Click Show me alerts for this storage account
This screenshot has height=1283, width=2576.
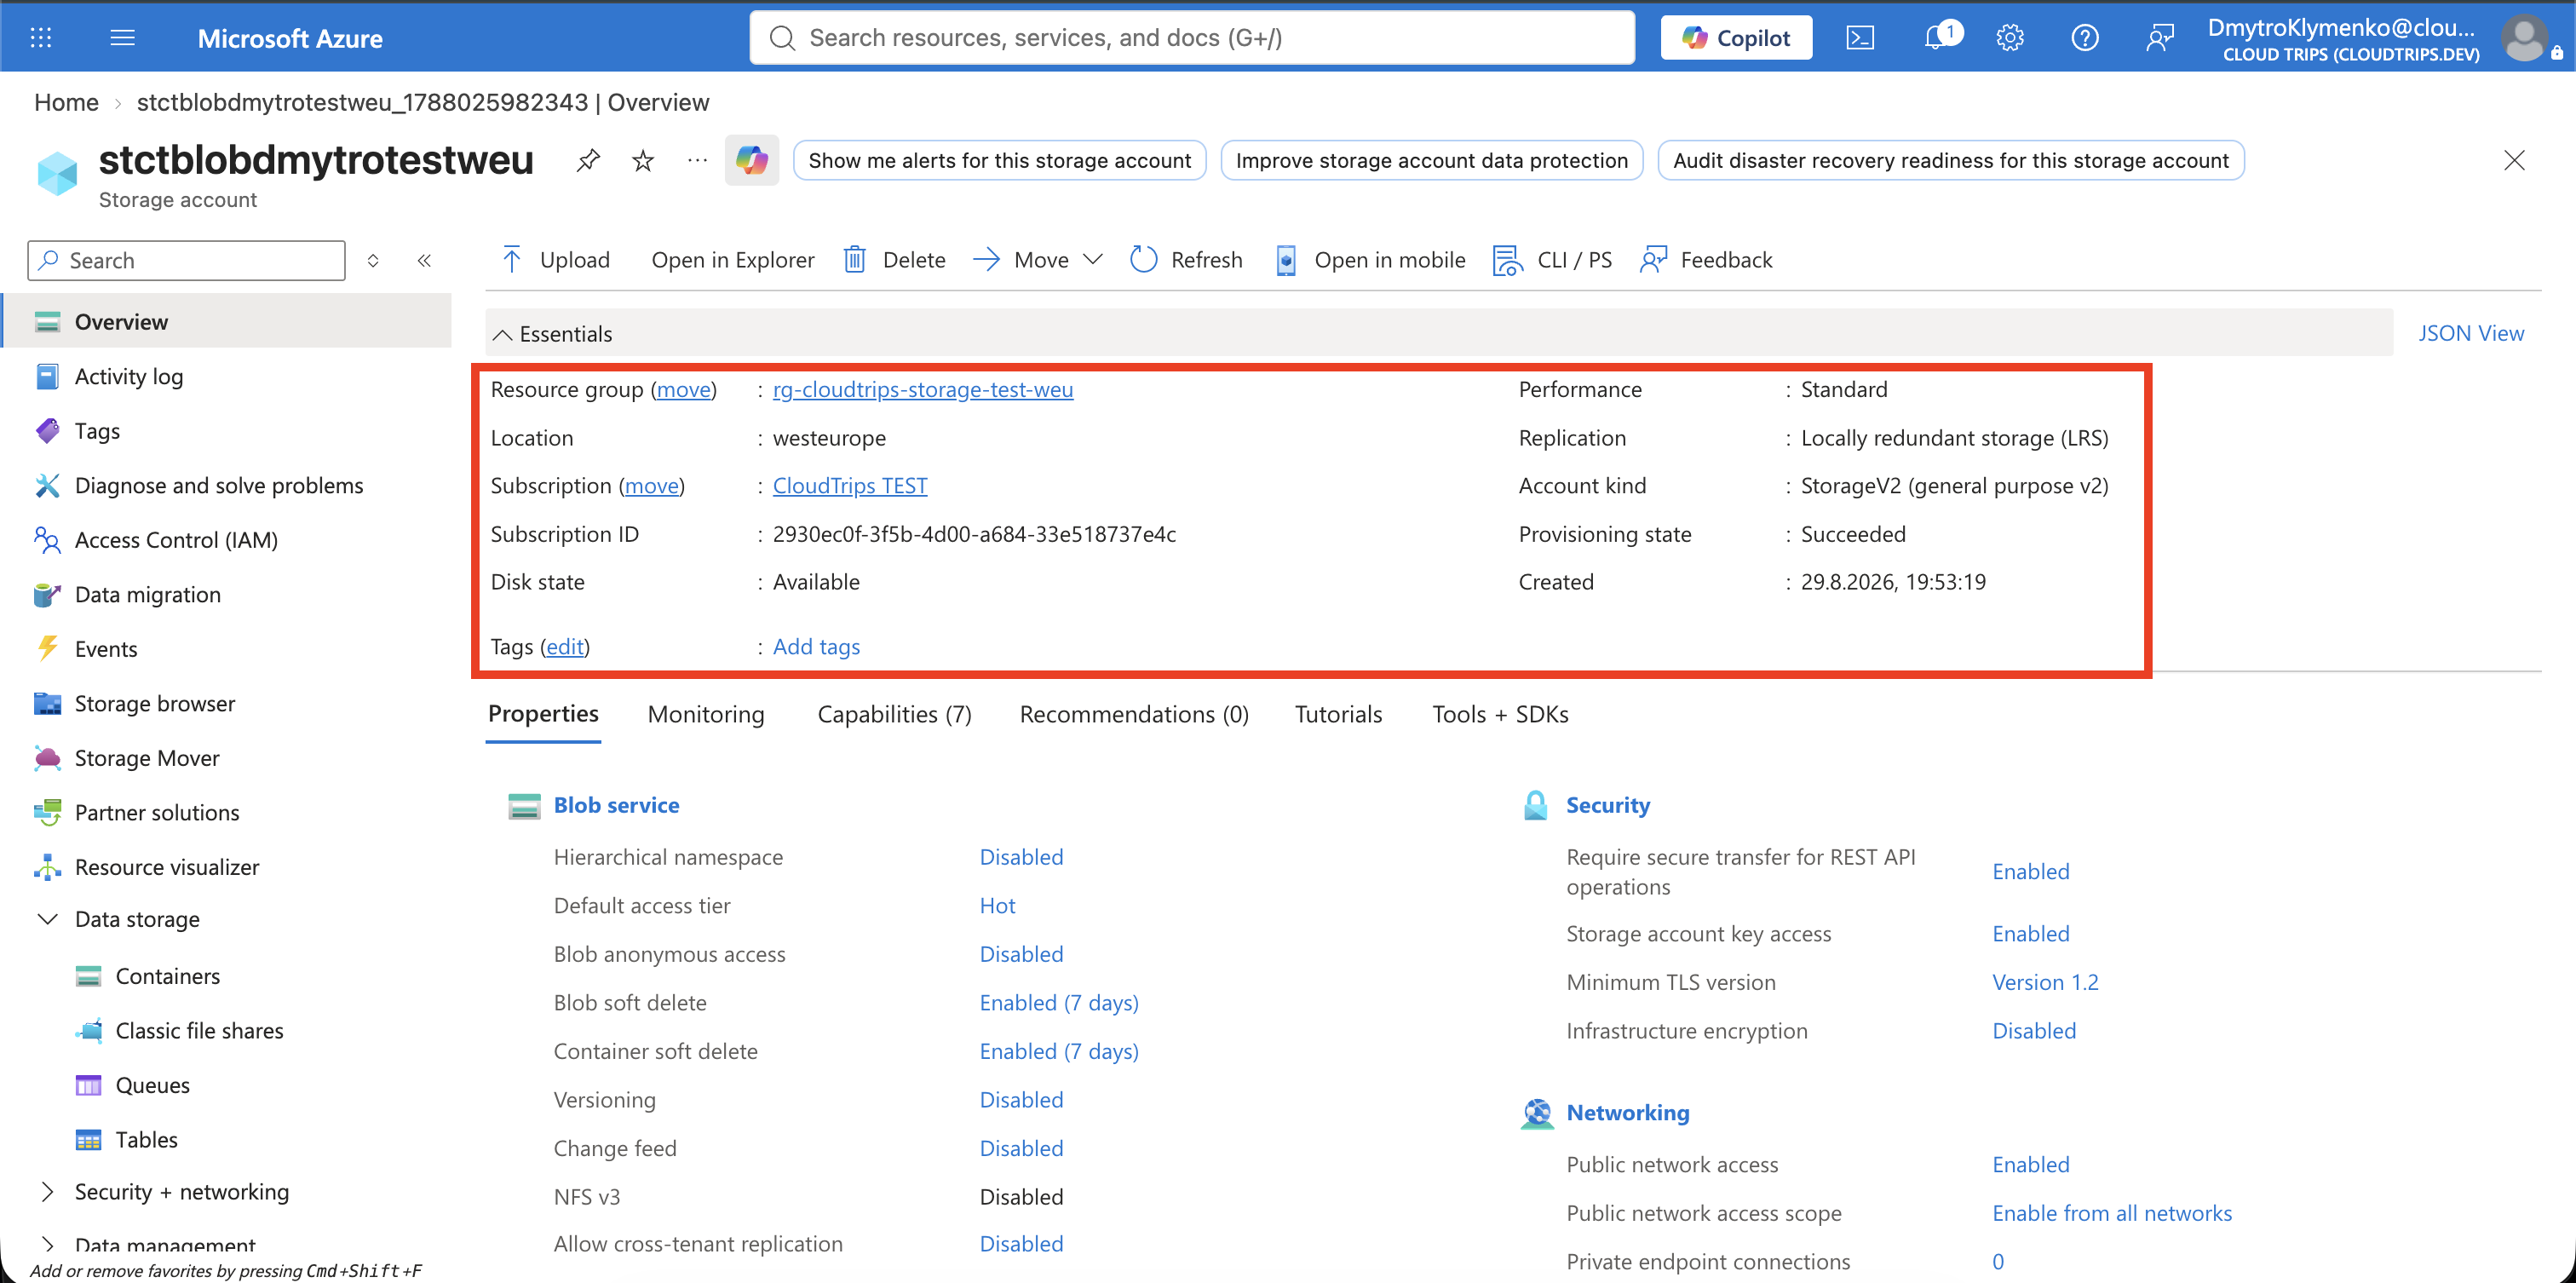tap(999, 160)
